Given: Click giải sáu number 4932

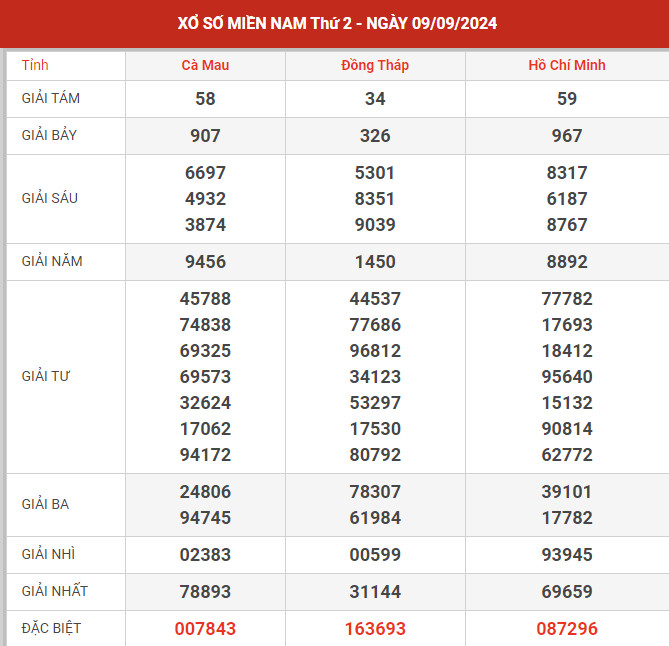Looking at the screenshot, I should [205, 199].
